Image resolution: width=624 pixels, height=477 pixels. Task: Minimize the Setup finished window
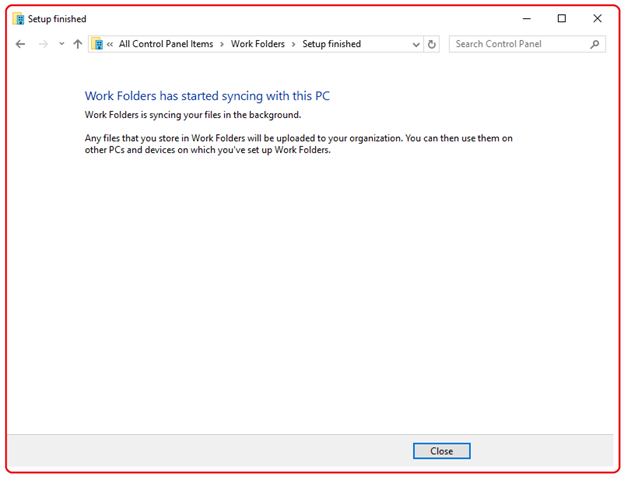click(526, 18)
